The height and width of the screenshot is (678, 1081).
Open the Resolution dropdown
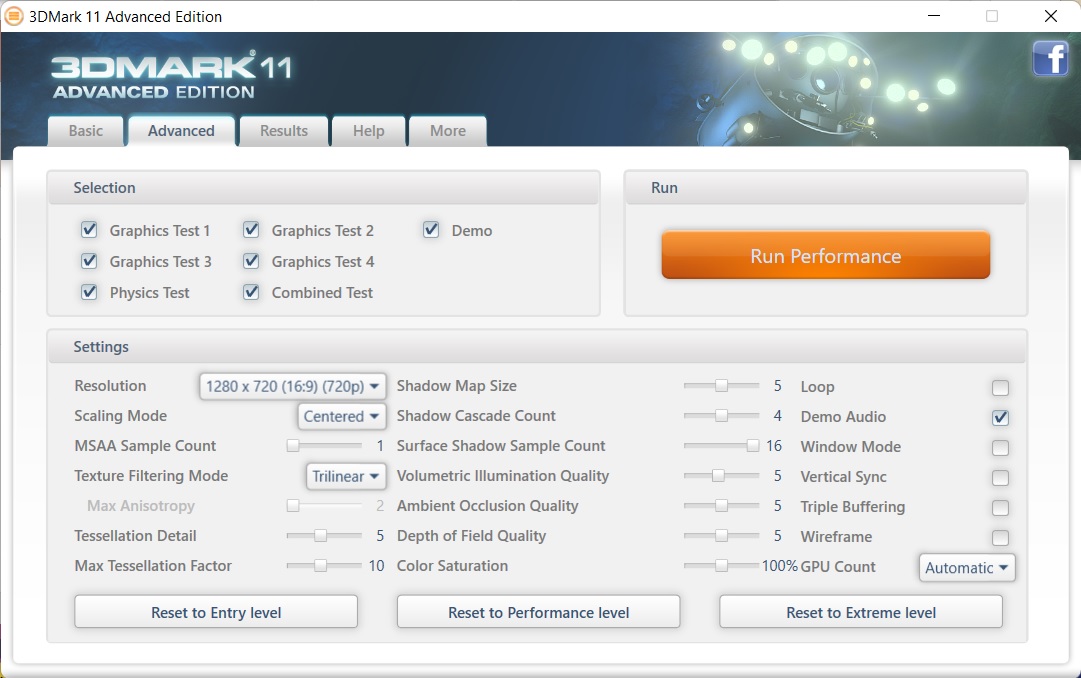click(x=292, y=386)
